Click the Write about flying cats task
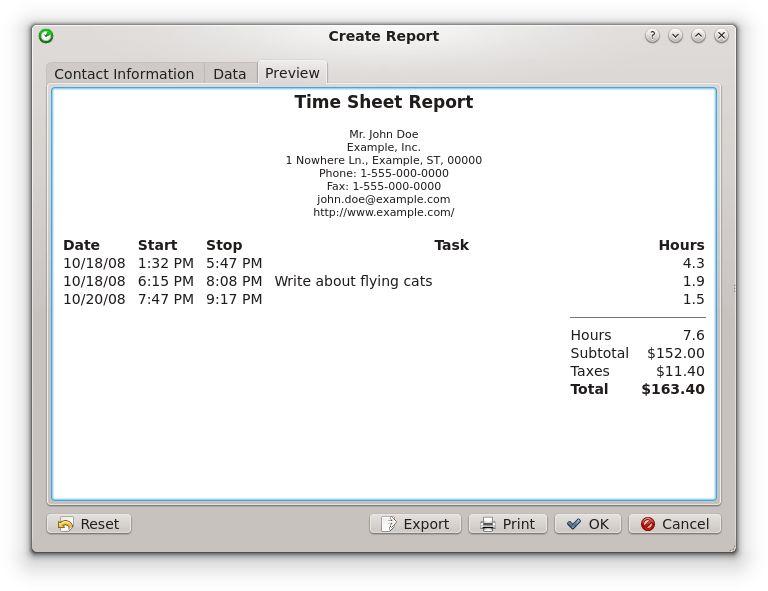 click(x=353, y=281)
